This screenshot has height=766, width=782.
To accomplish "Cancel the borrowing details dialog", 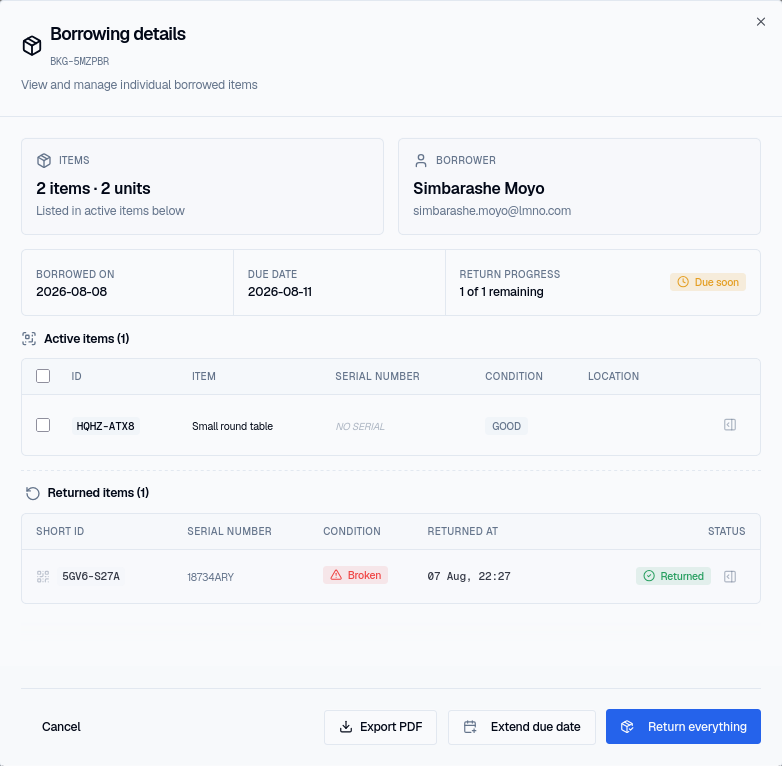I will point(61,727).
